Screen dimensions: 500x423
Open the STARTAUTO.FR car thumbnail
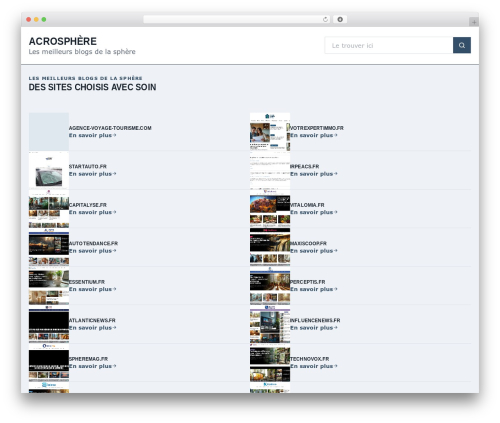(49, 170)
